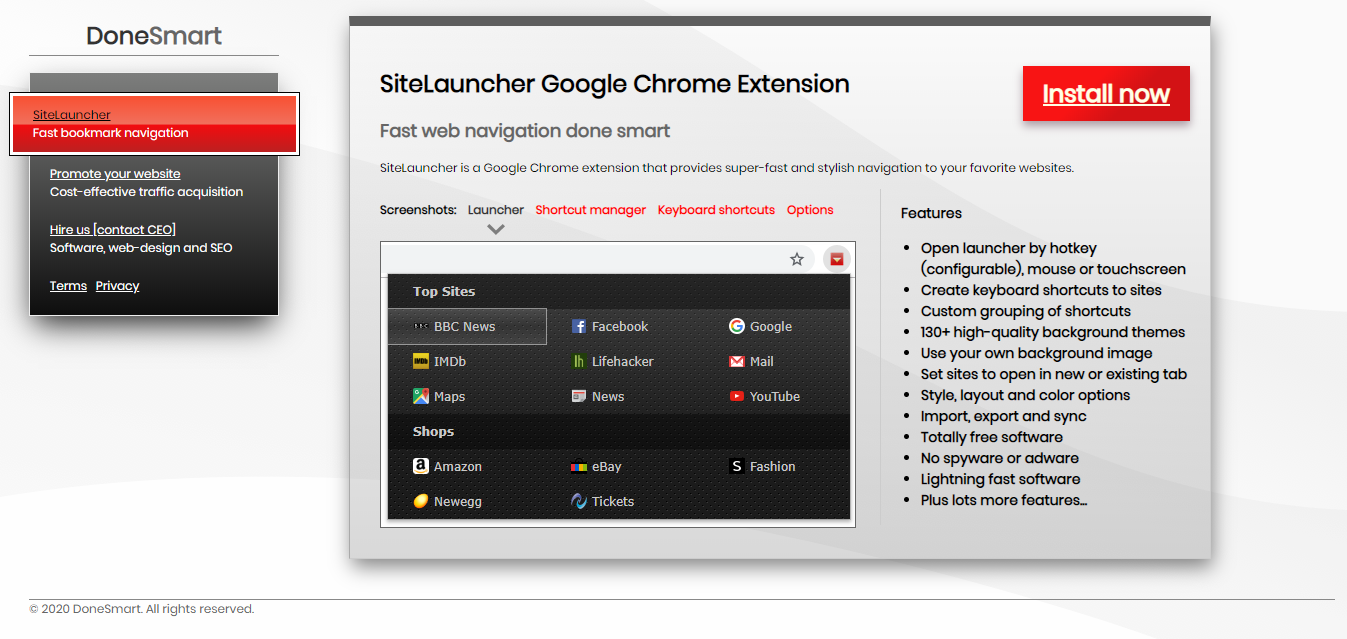This screenshot has width=1347, height=639.
Task: Select the Google shortcut icon
Action: click(760, 326)
